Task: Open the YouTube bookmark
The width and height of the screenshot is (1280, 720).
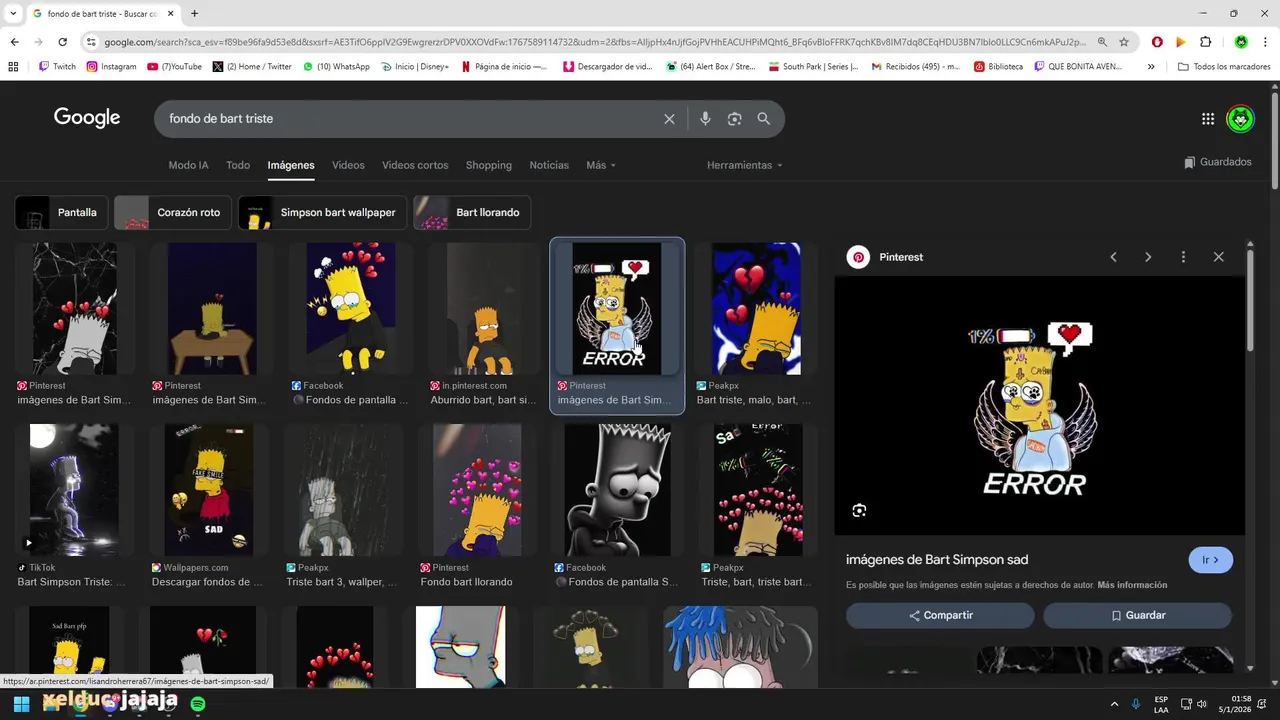Action: 174,67
